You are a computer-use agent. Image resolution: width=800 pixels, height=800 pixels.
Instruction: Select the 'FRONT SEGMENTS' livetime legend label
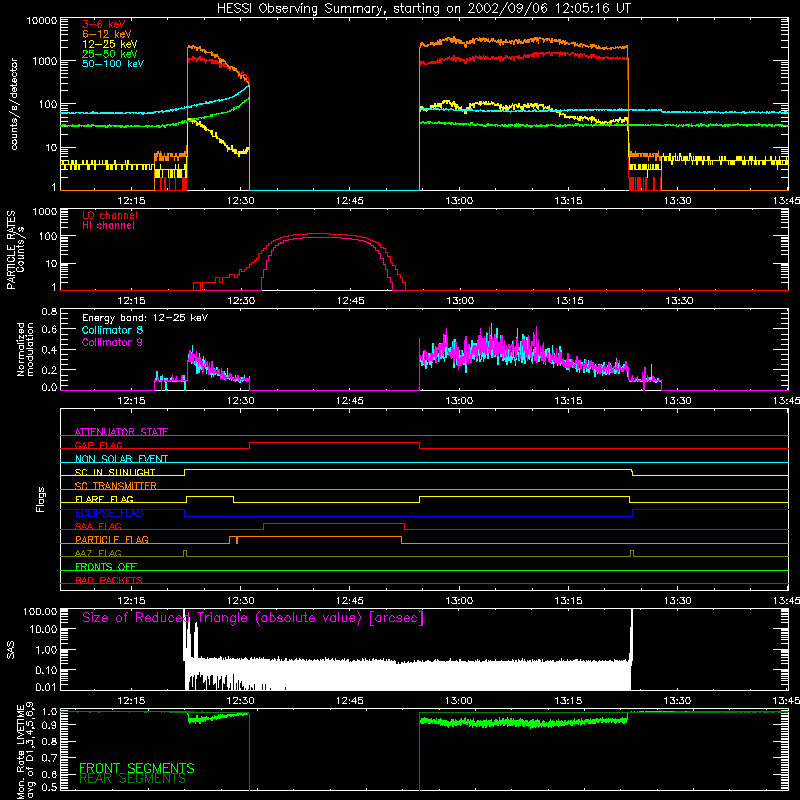[x=137, y=768]
